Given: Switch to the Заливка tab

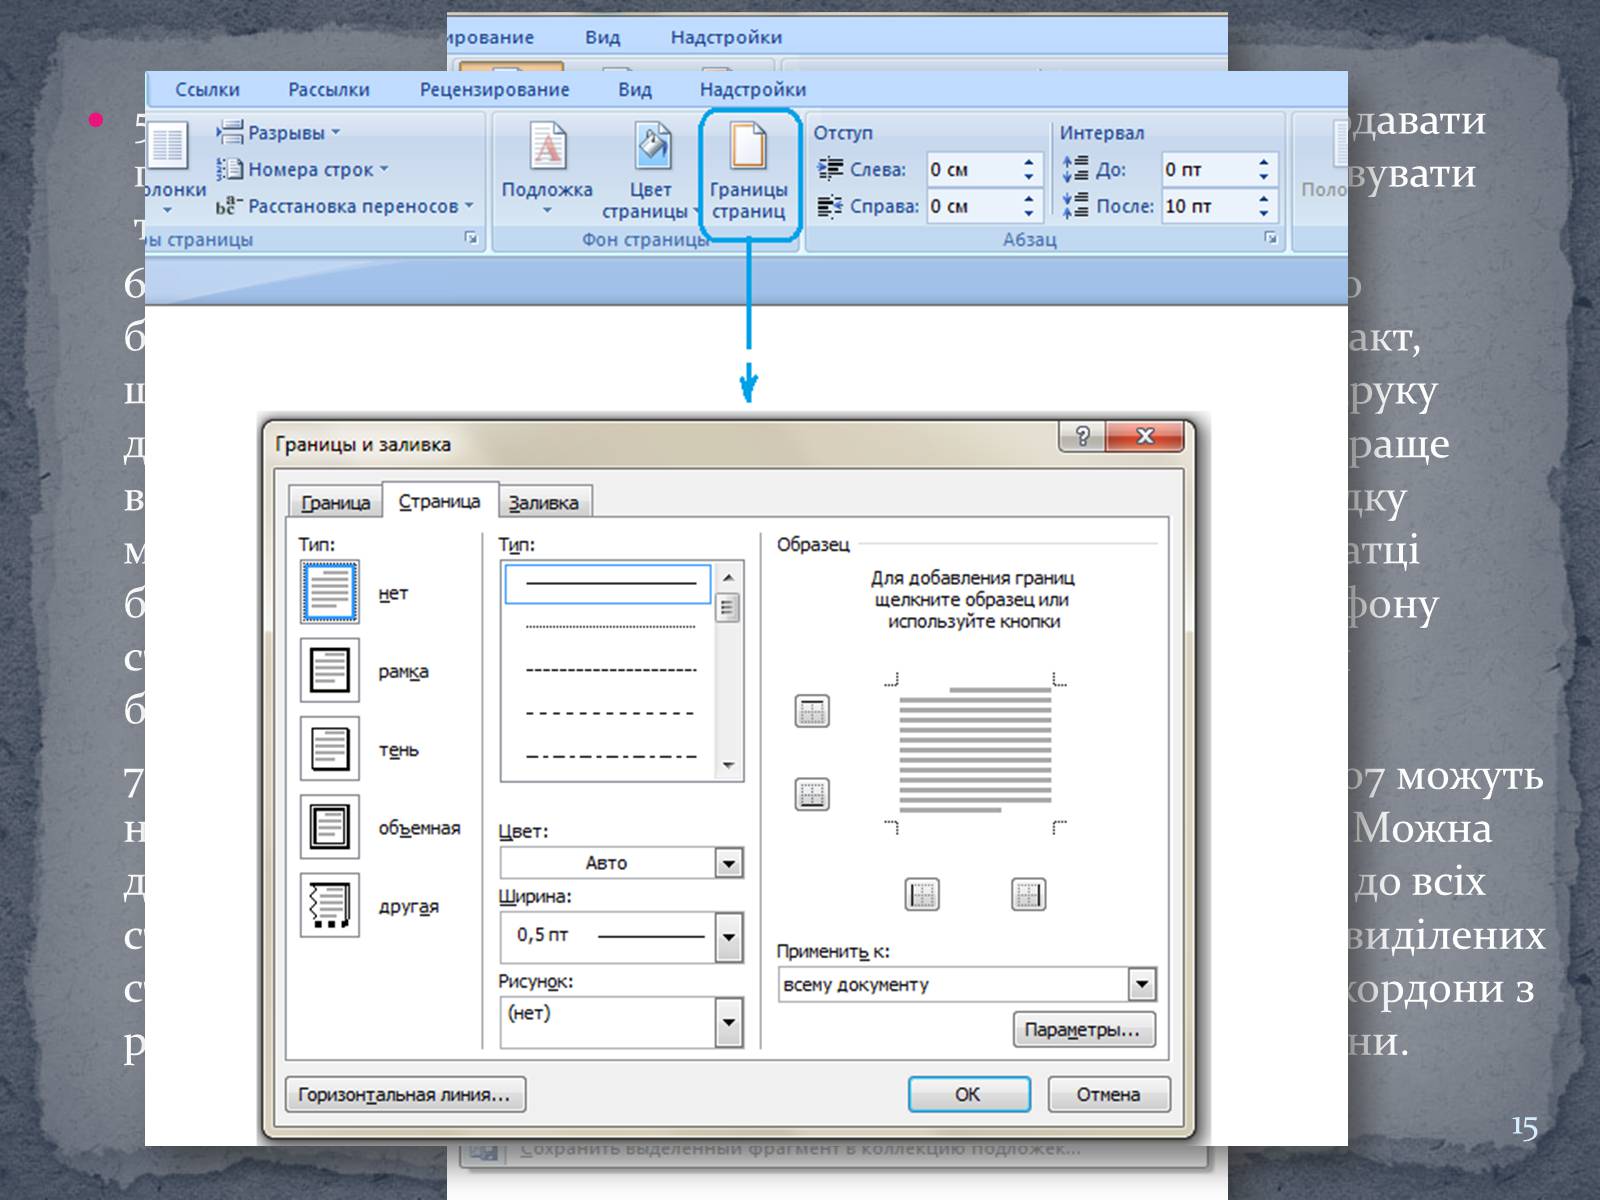Looking at the screenshot, I should point(544,502).
